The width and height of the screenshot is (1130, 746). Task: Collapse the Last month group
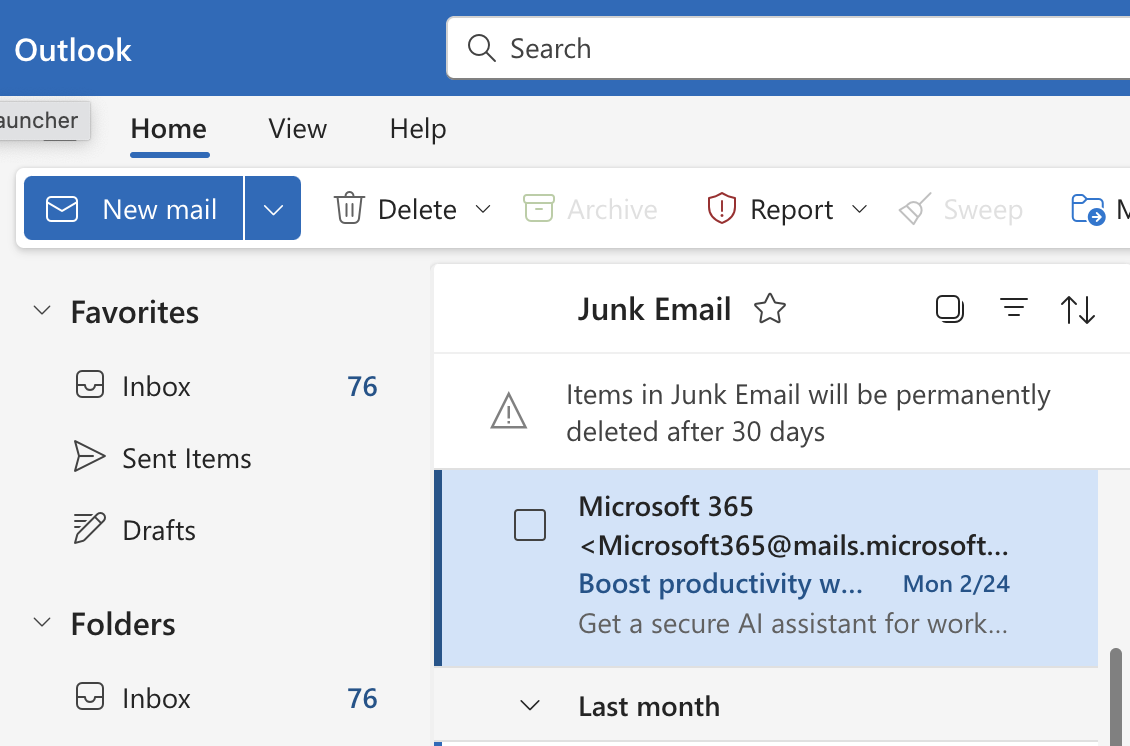[x=529, y=705]
